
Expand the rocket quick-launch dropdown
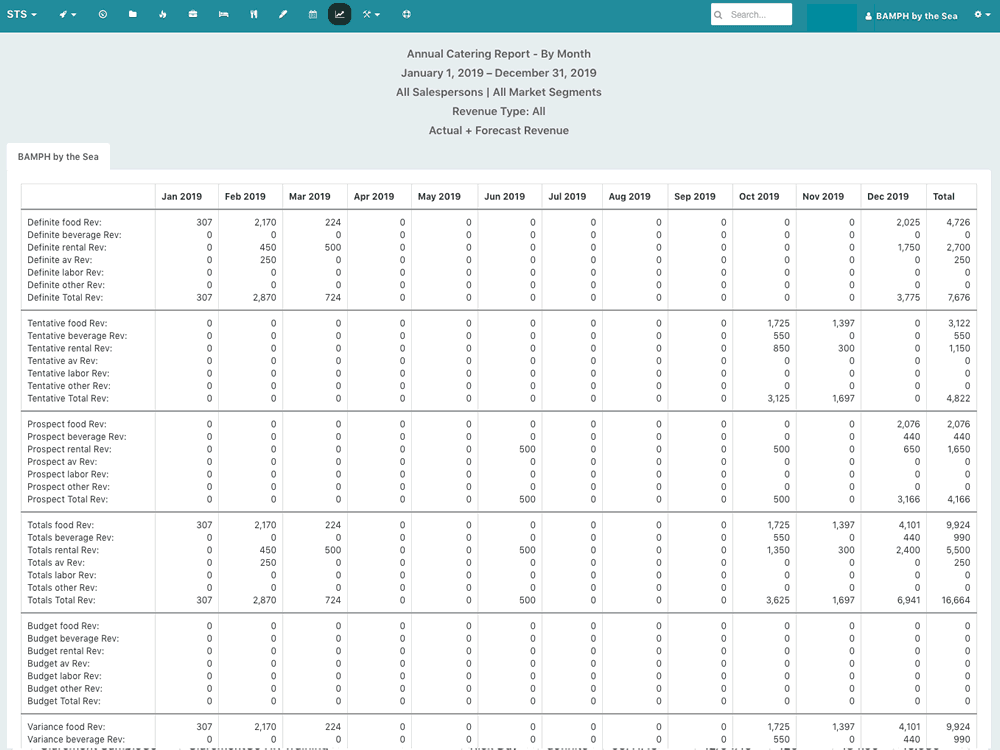(66, 15)
